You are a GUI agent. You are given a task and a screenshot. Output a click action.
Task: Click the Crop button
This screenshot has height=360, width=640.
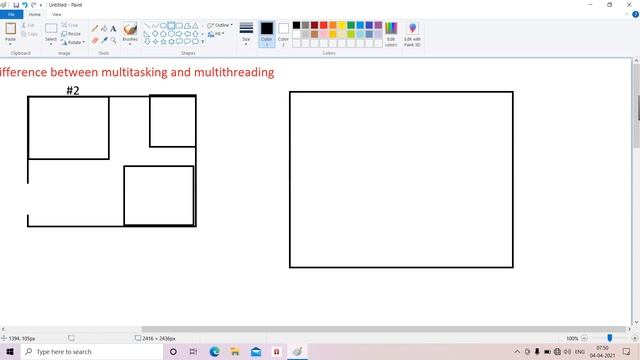70,25
